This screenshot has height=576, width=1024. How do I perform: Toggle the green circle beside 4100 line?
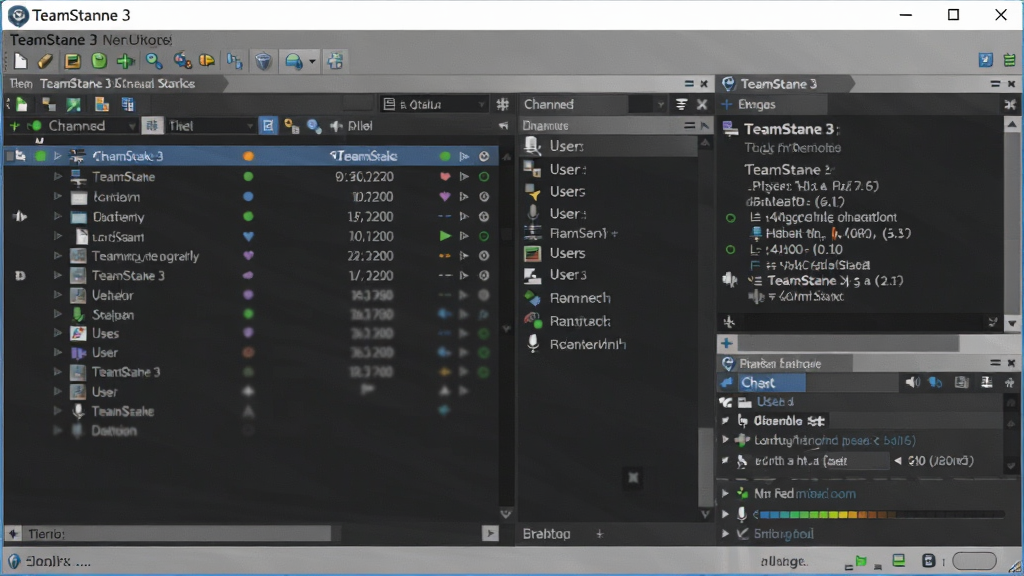coord(731,249)
